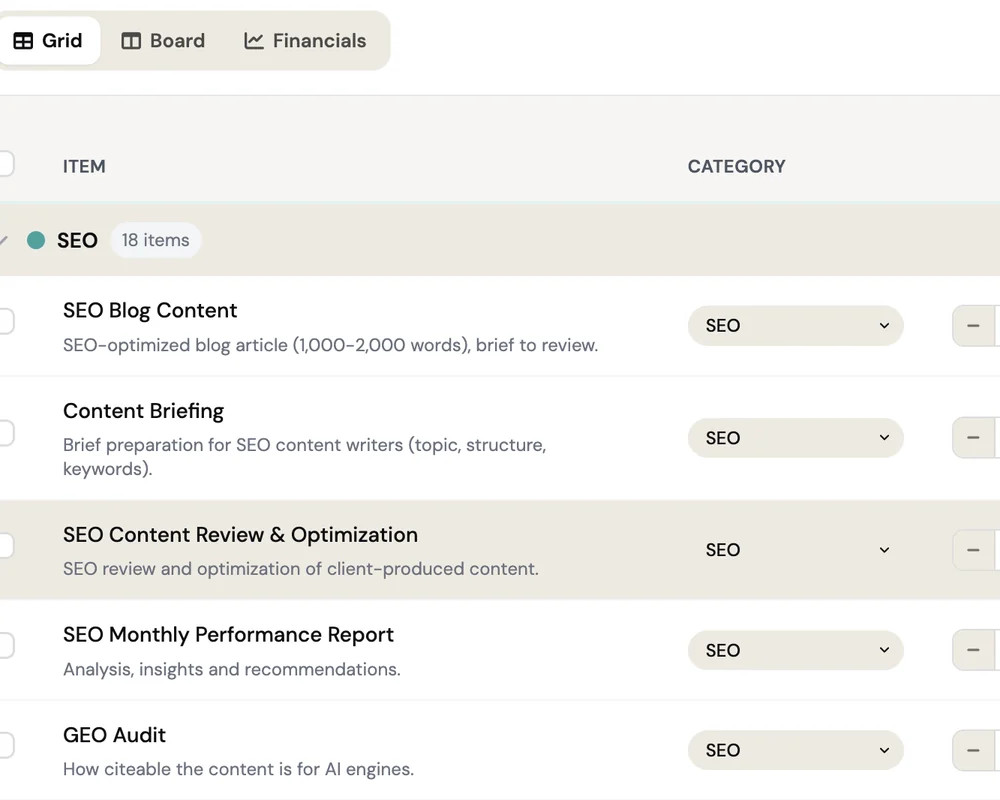
Task: Switch to the Grid view tab
Action: [48, 41]
